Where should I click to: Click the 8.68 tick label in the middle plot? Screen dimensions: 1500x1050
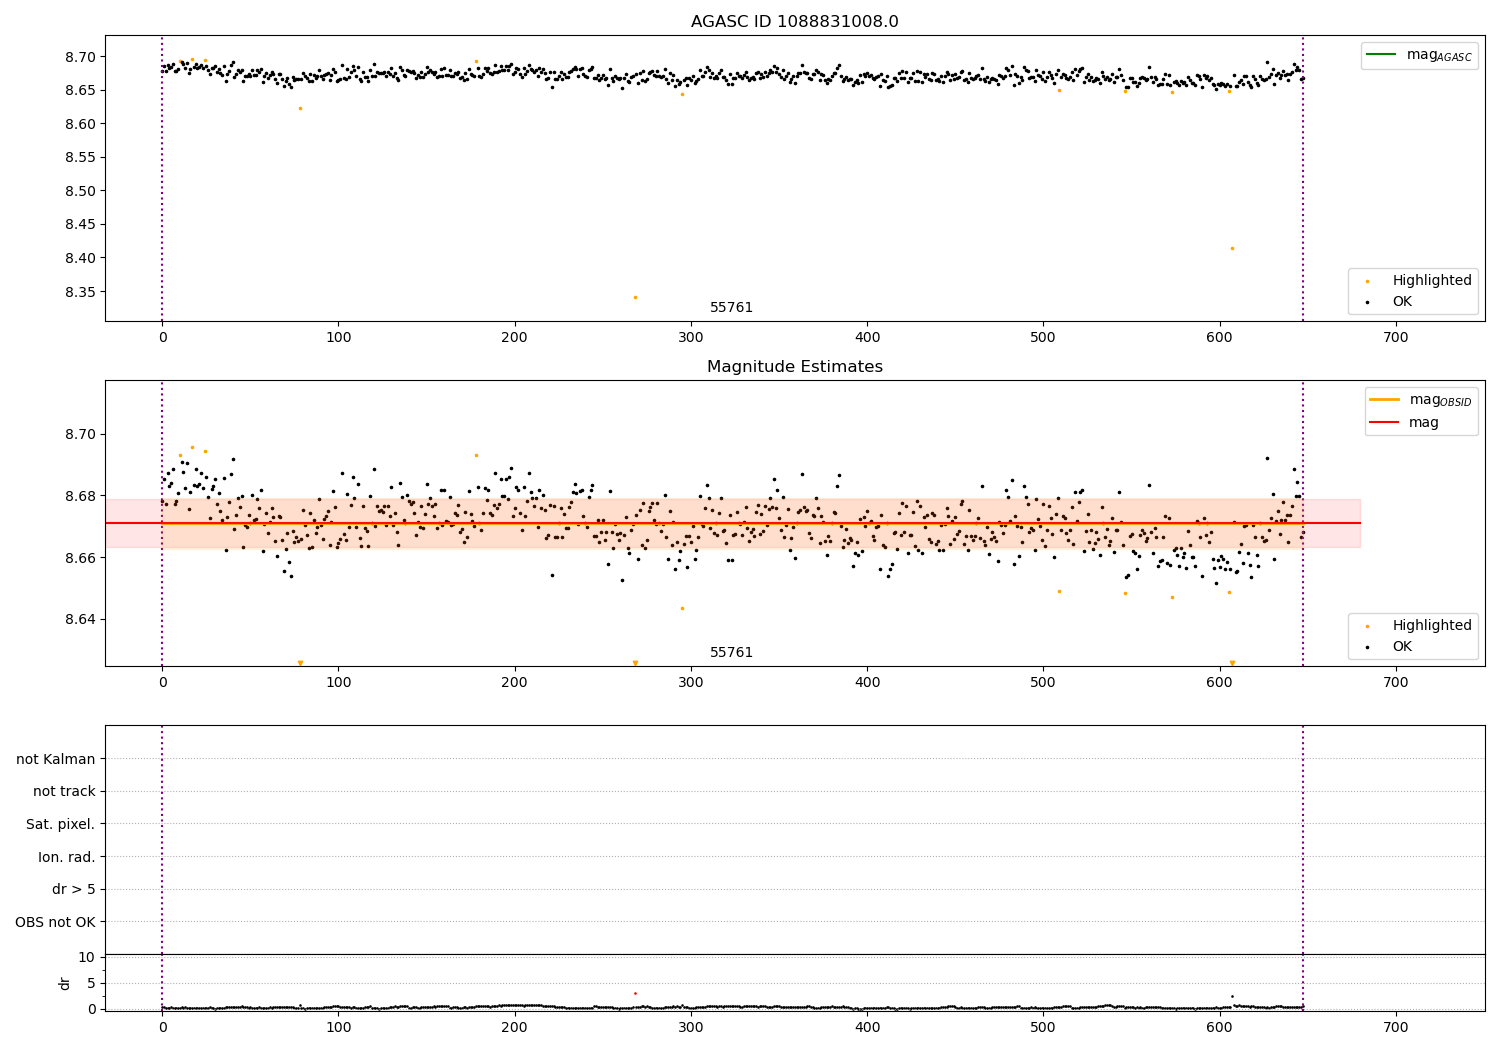pos(79,496)
